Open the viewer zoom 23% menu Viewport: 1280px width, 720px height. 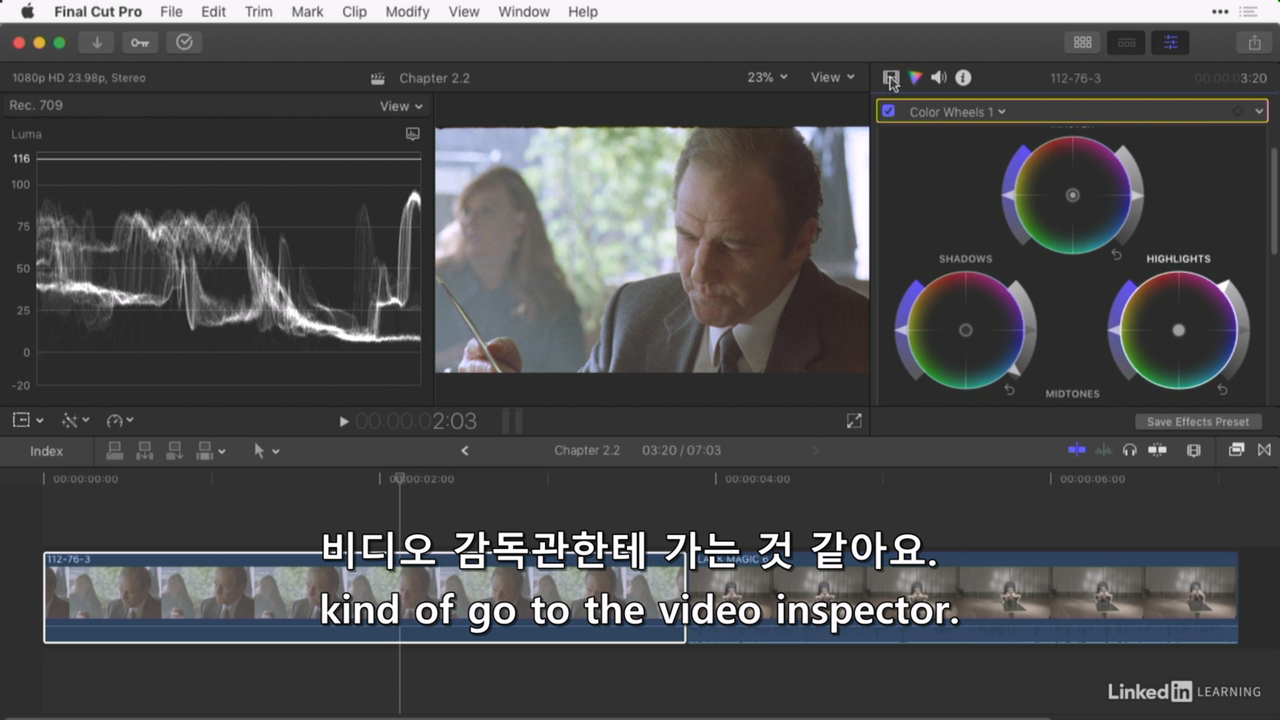pyautogui.click(x=767, y=77)
